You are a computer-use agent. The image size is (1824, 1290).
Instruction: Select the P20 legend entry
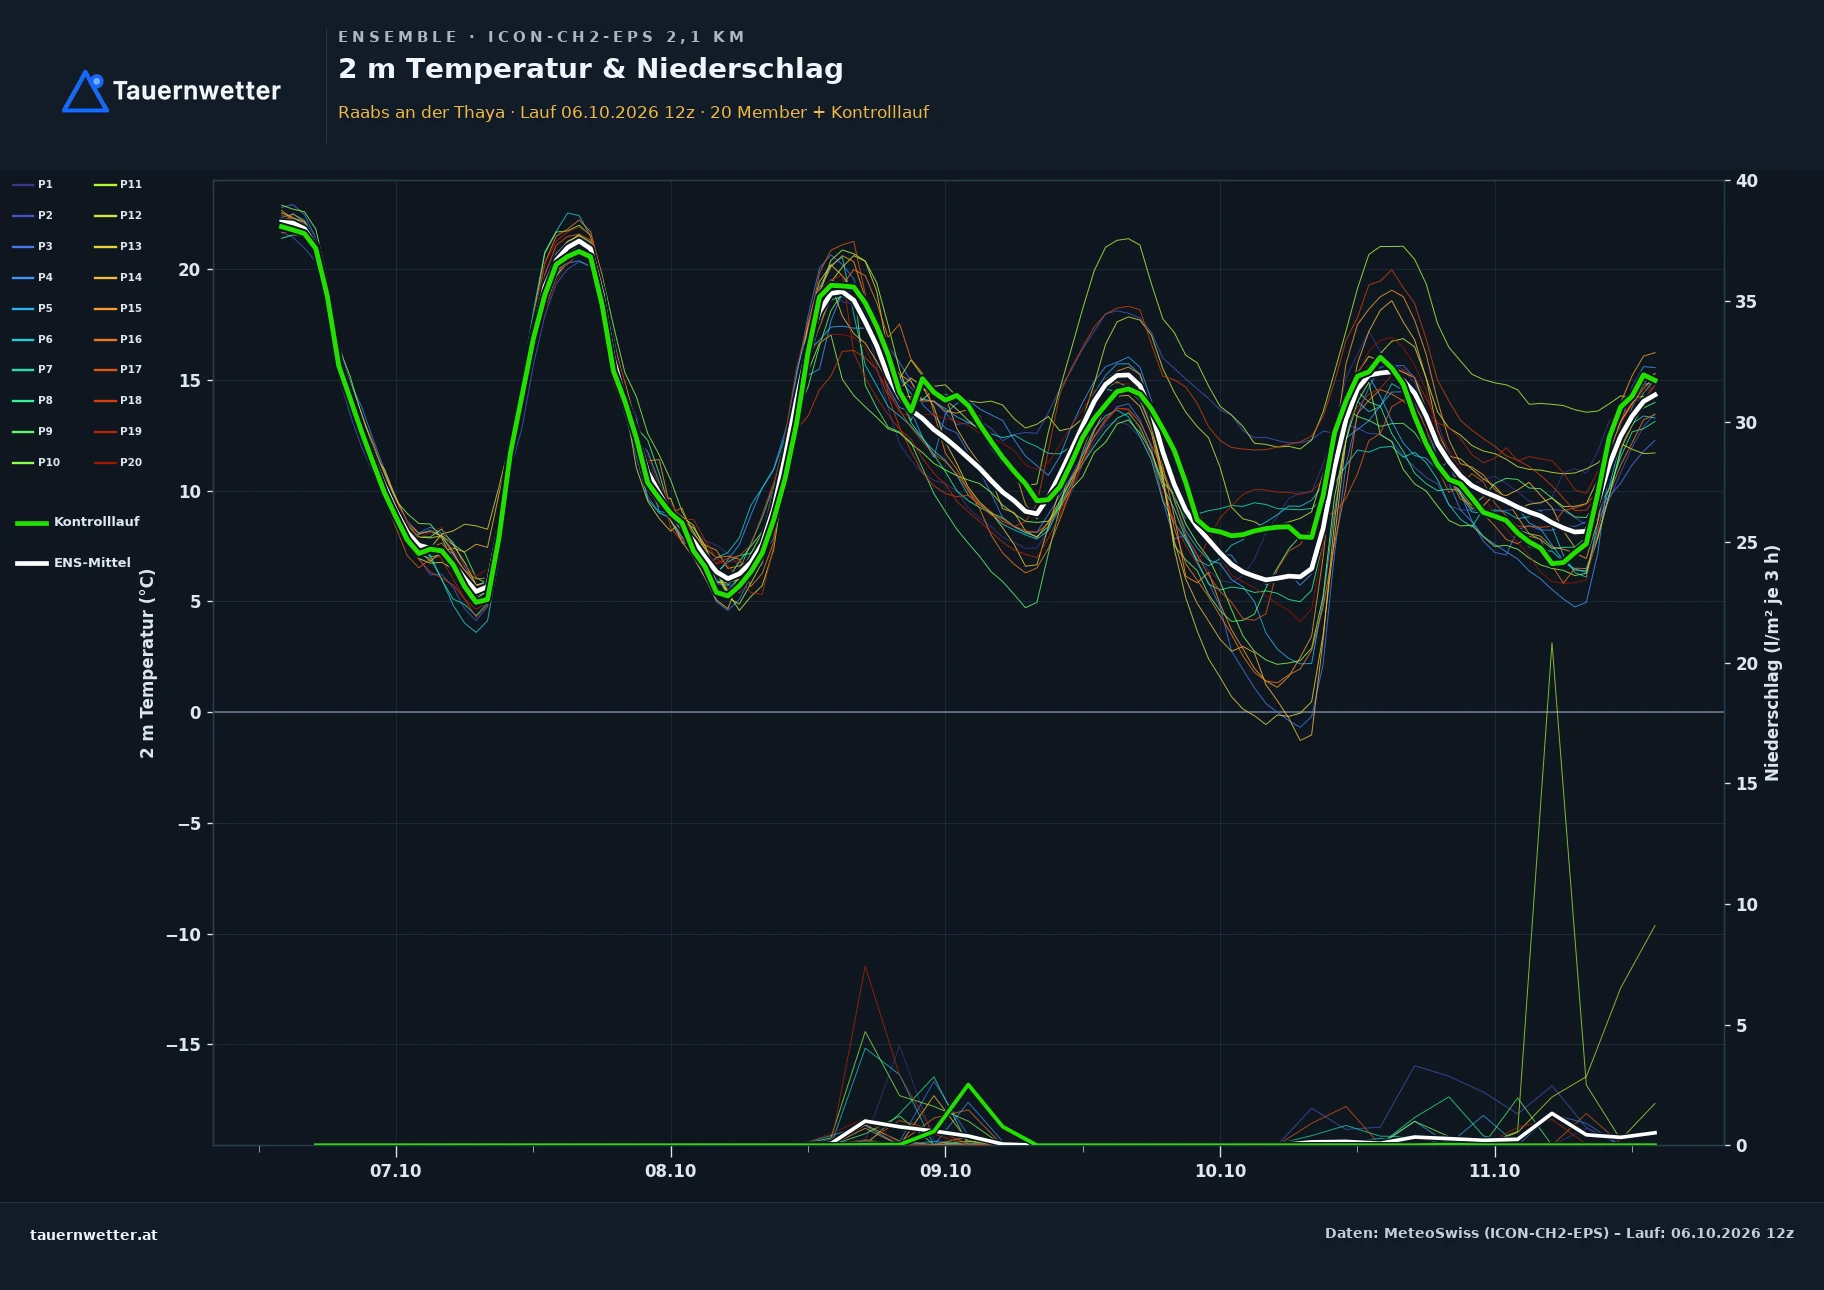click(118, 462)
